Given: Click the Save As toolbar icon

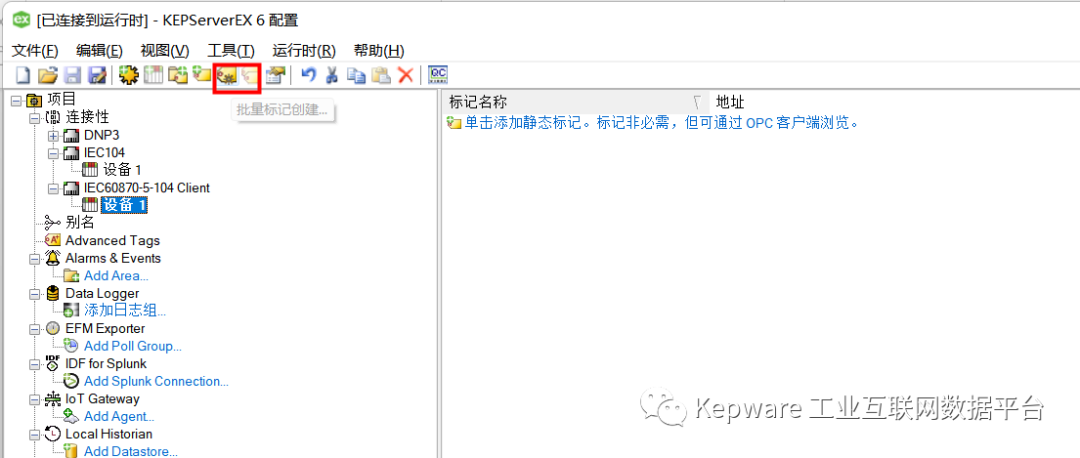Looking at the screenshot, I should [x=97, y=75].
